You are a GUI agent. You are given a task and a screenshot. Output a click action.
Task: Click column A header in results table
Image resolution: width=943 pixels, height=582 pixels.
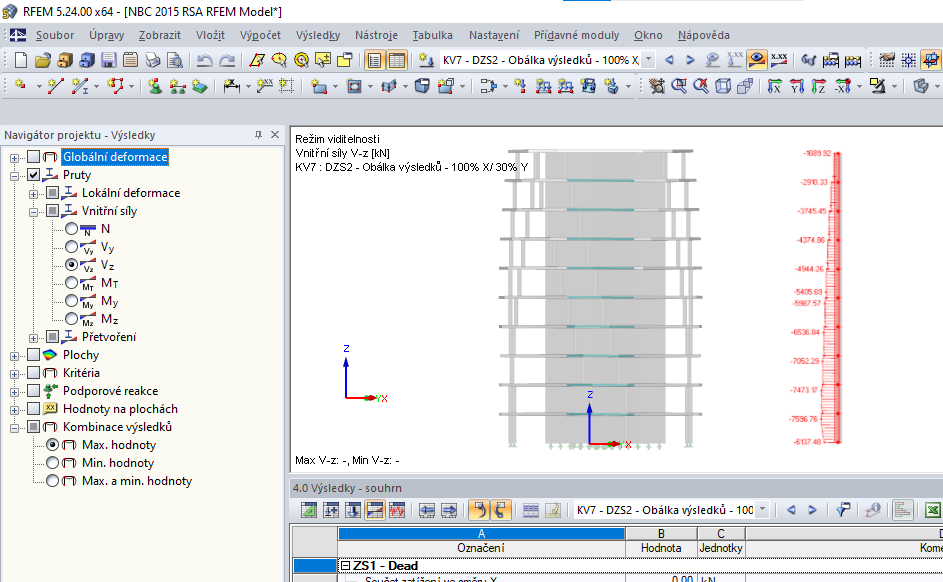coord(481,533)
